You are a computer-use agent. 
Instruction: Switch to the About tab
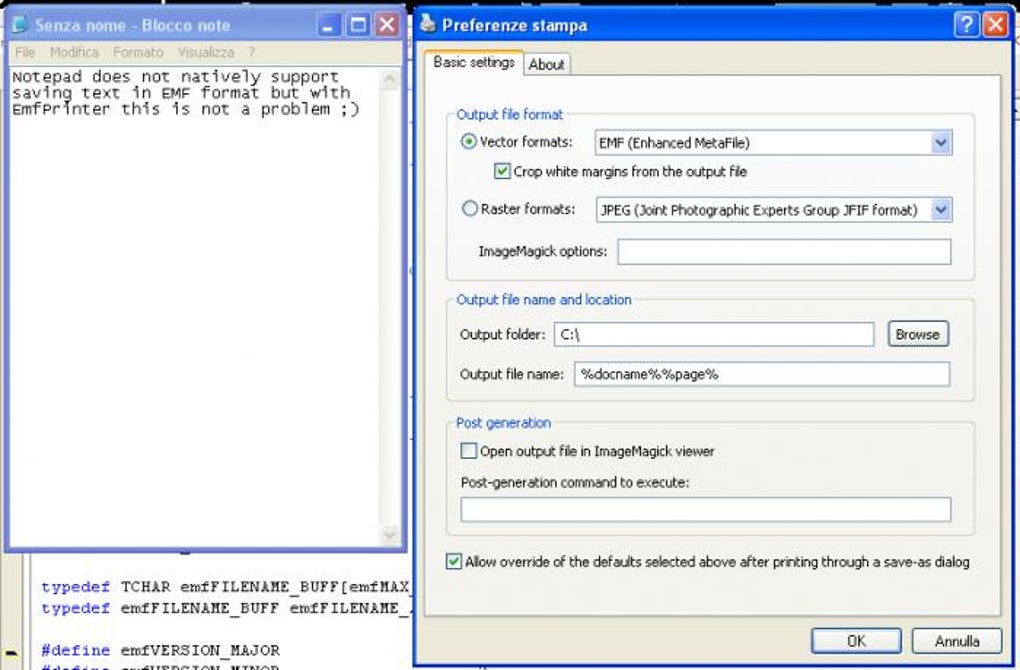pyautogui.click(x=546, y=64)
